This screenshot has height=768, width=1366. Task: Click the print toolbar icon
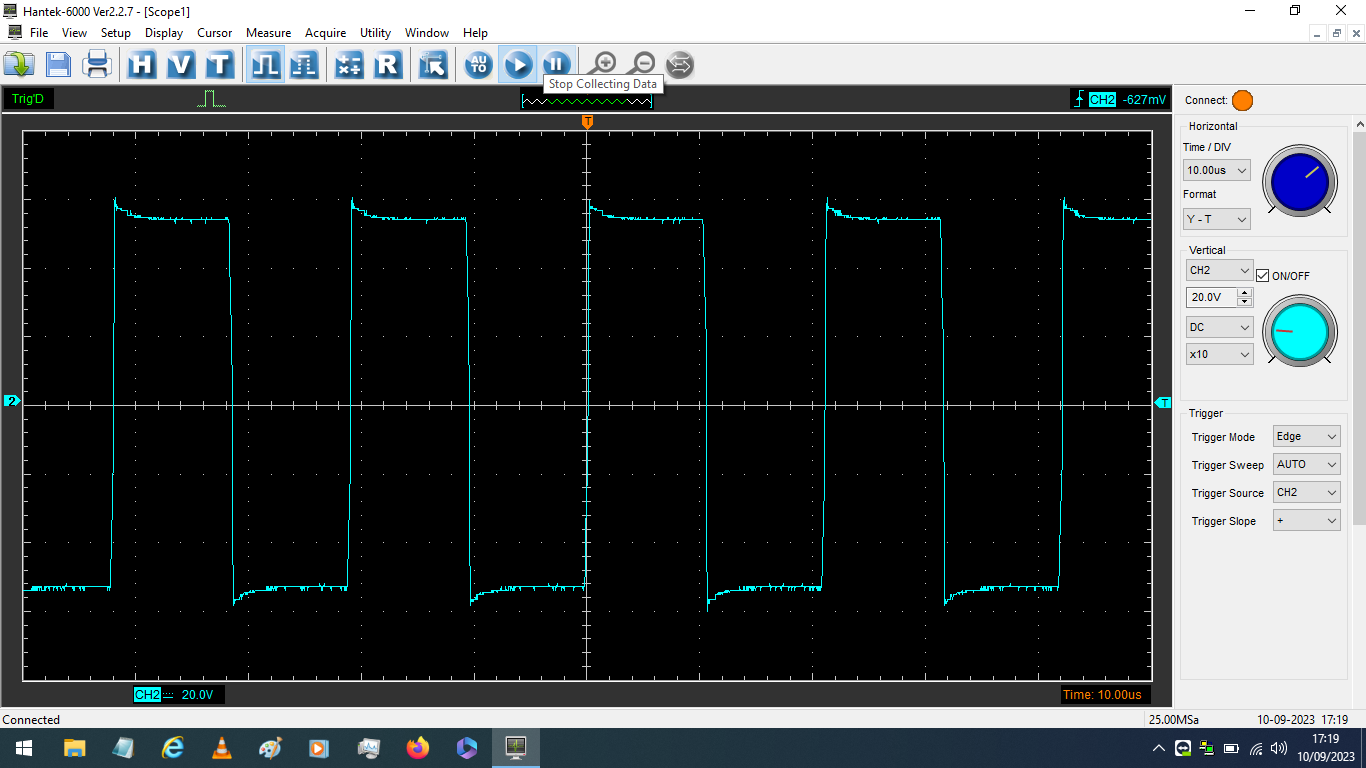point(97,65)
